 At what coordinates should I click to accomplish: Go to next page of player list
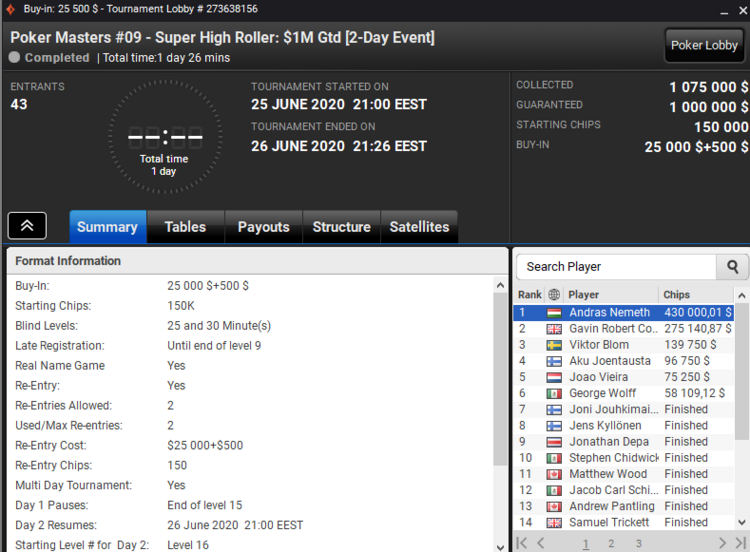tap(722, 543)
